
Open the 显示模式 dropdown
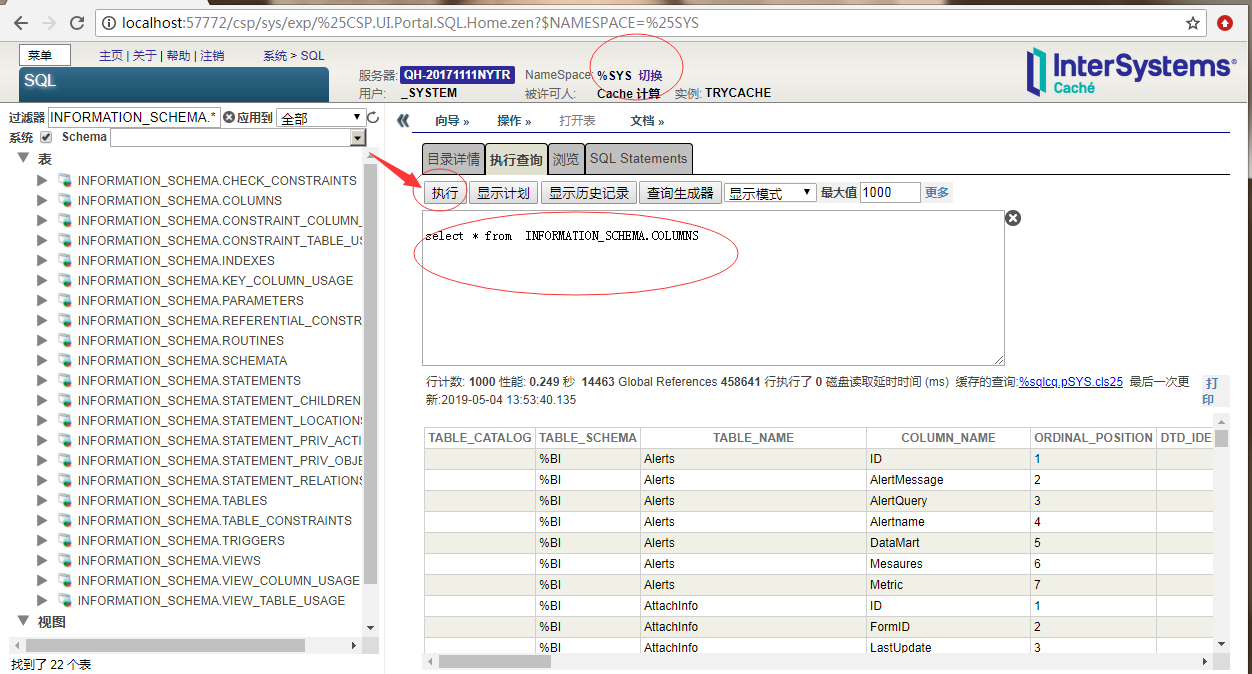771,193
